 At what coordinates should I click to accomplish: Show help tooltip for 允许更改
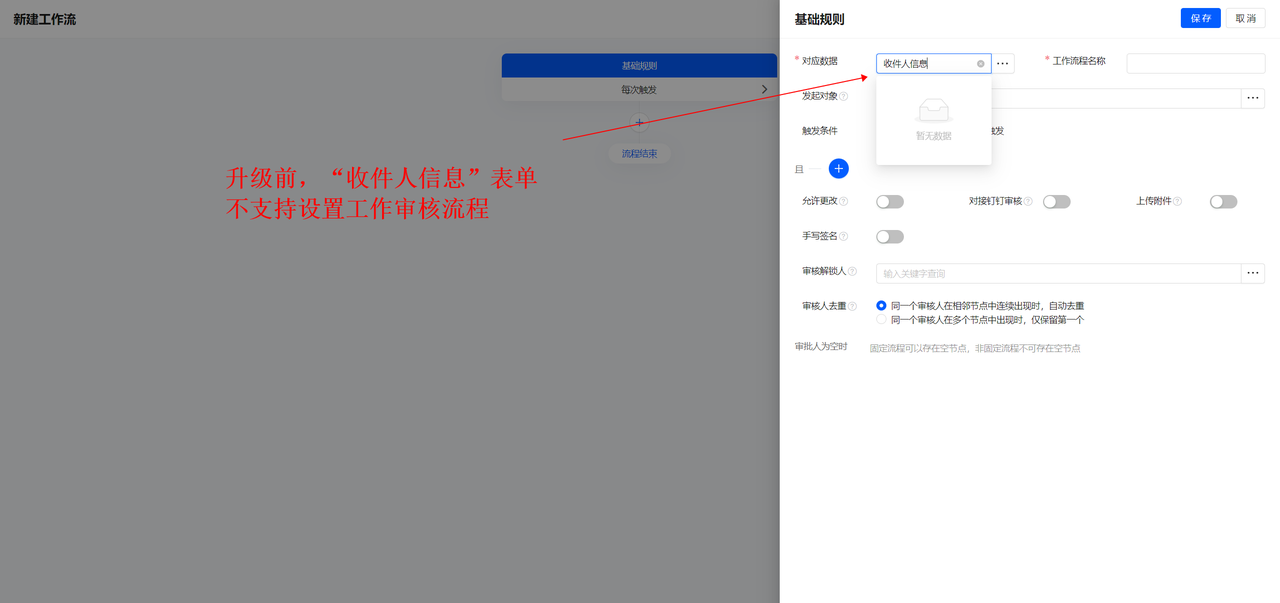(x=844, y=202)
